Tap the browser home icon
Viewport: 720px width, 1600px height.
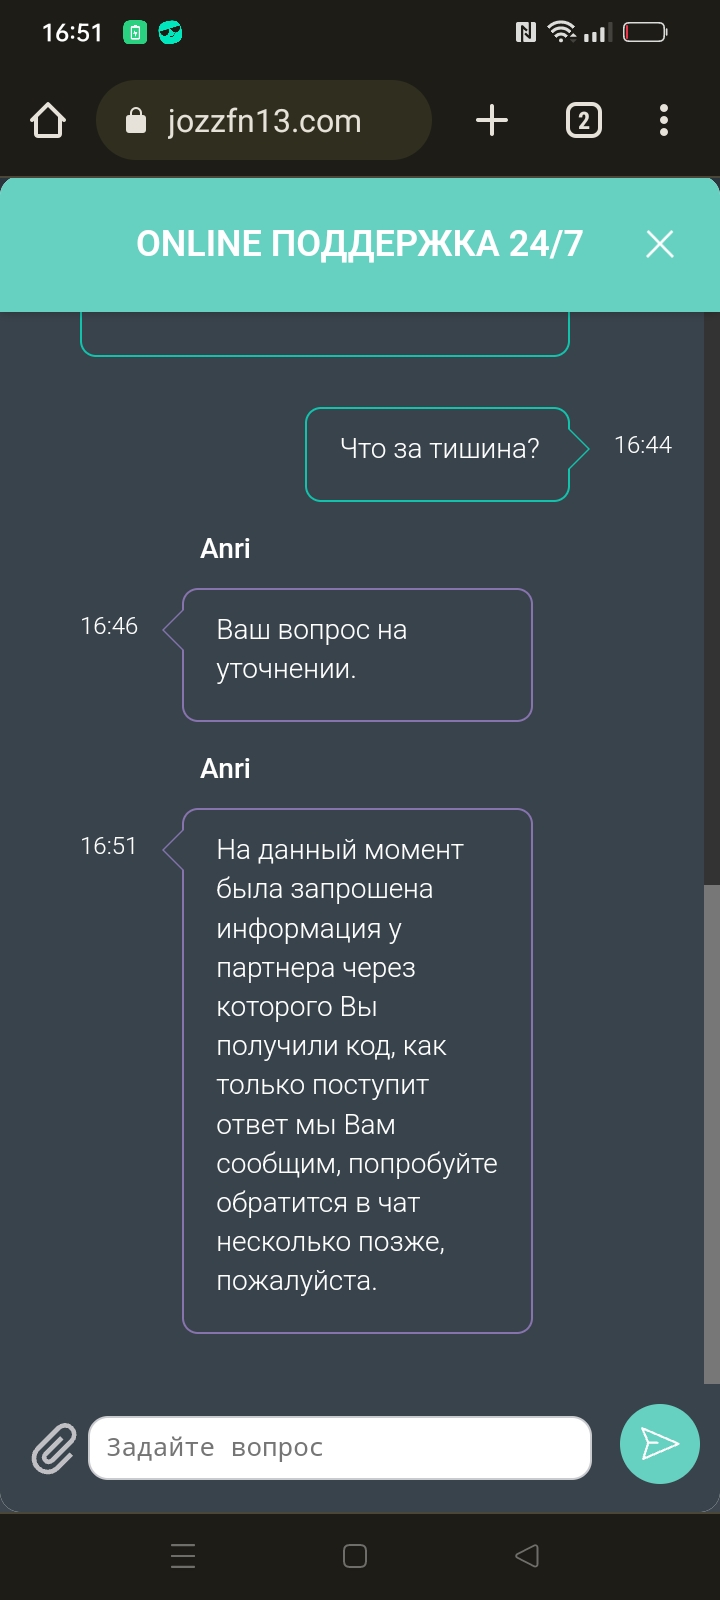(x=48, y=121)
